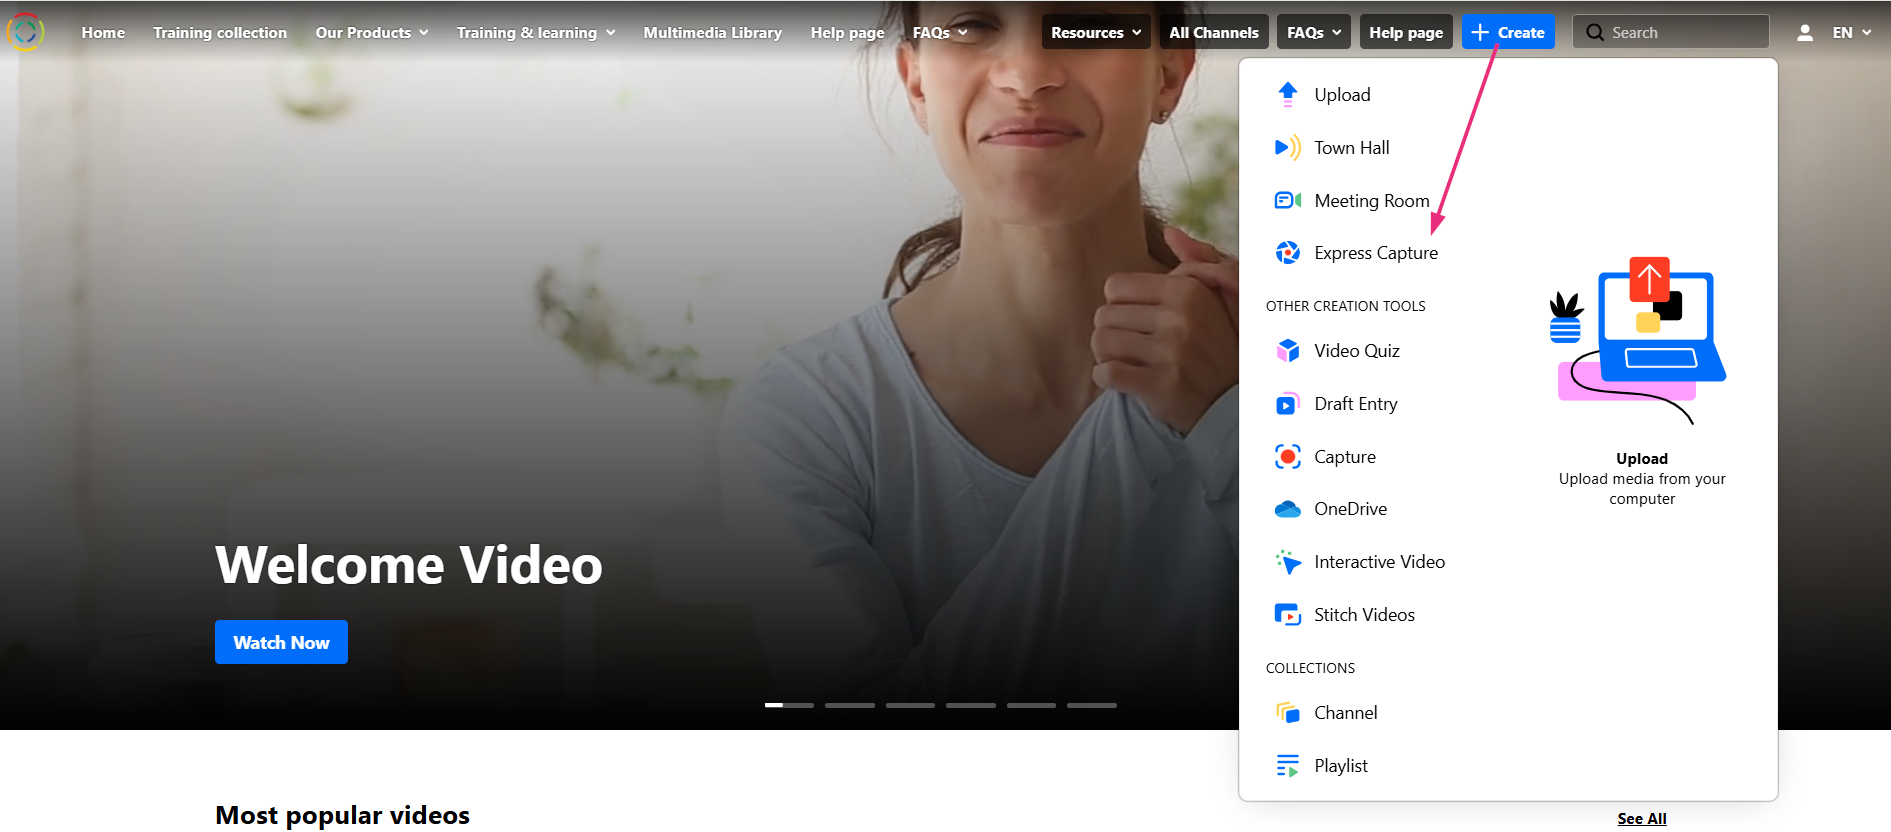This screenshot has height=832, width=1891.
Task: Focus the Search input field
Action: [x=1671, y=32]
